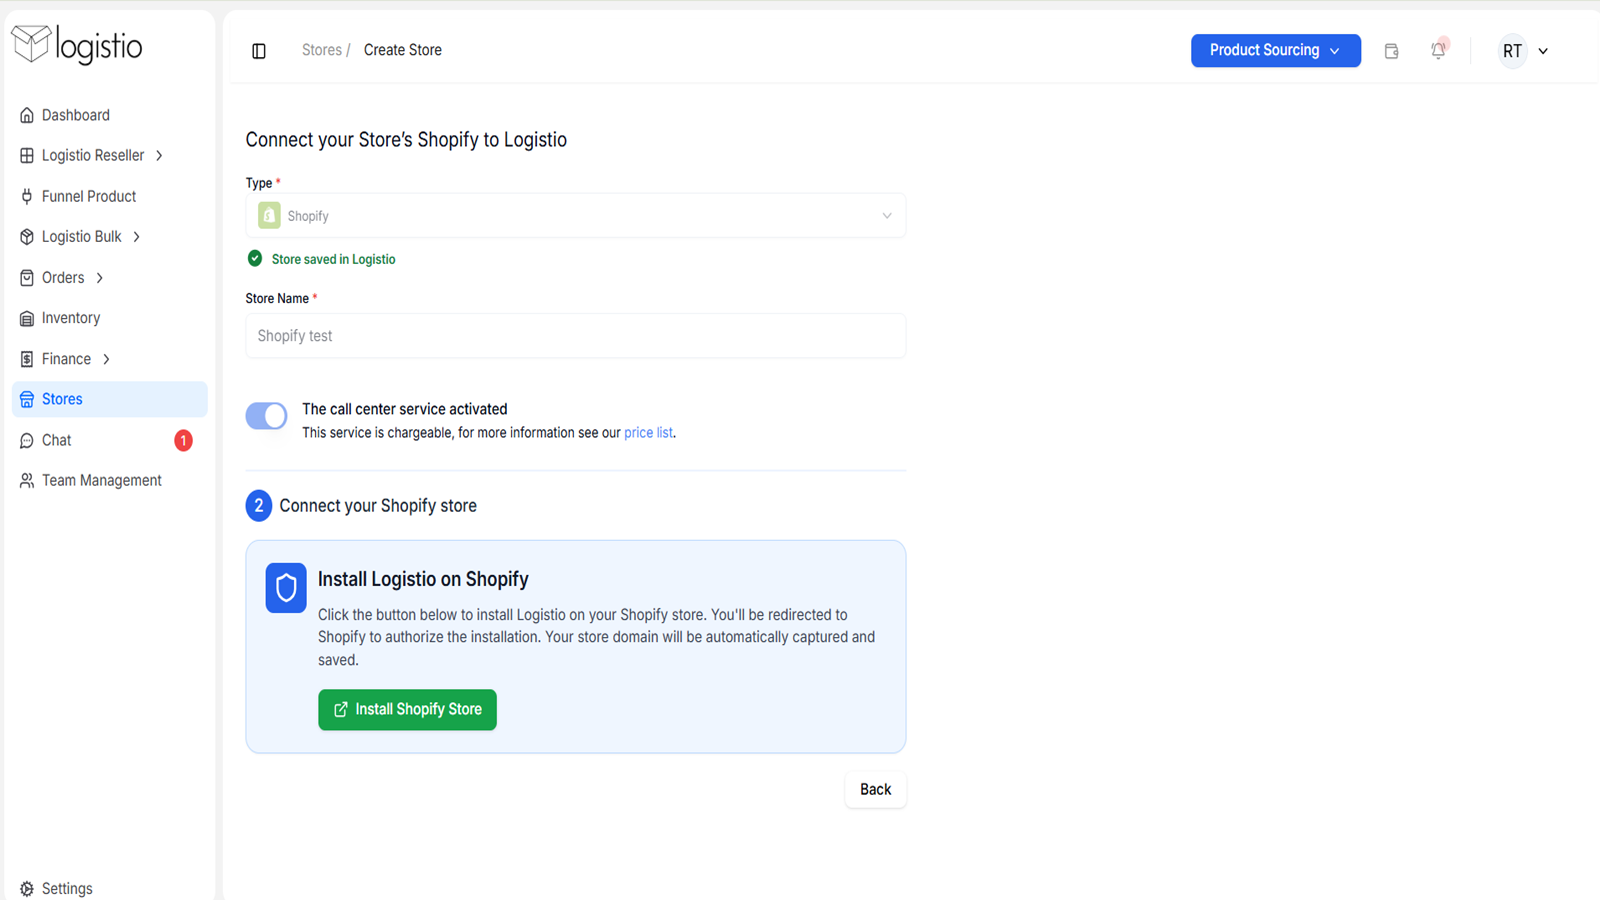Click the Logistio logo
Screen dimensions: 1600x900
point(77,45)
